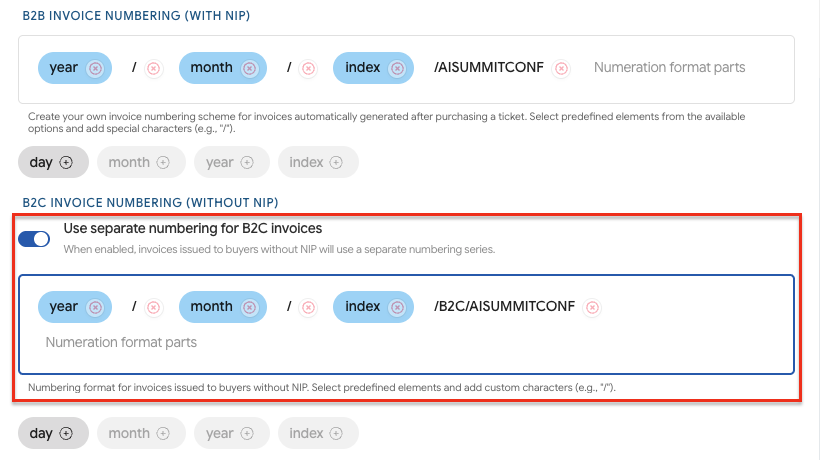The width and height of the screenshot is (820, 460).
Task: Delete first slash separator in B2C format
Action: [x=153, y=307]
